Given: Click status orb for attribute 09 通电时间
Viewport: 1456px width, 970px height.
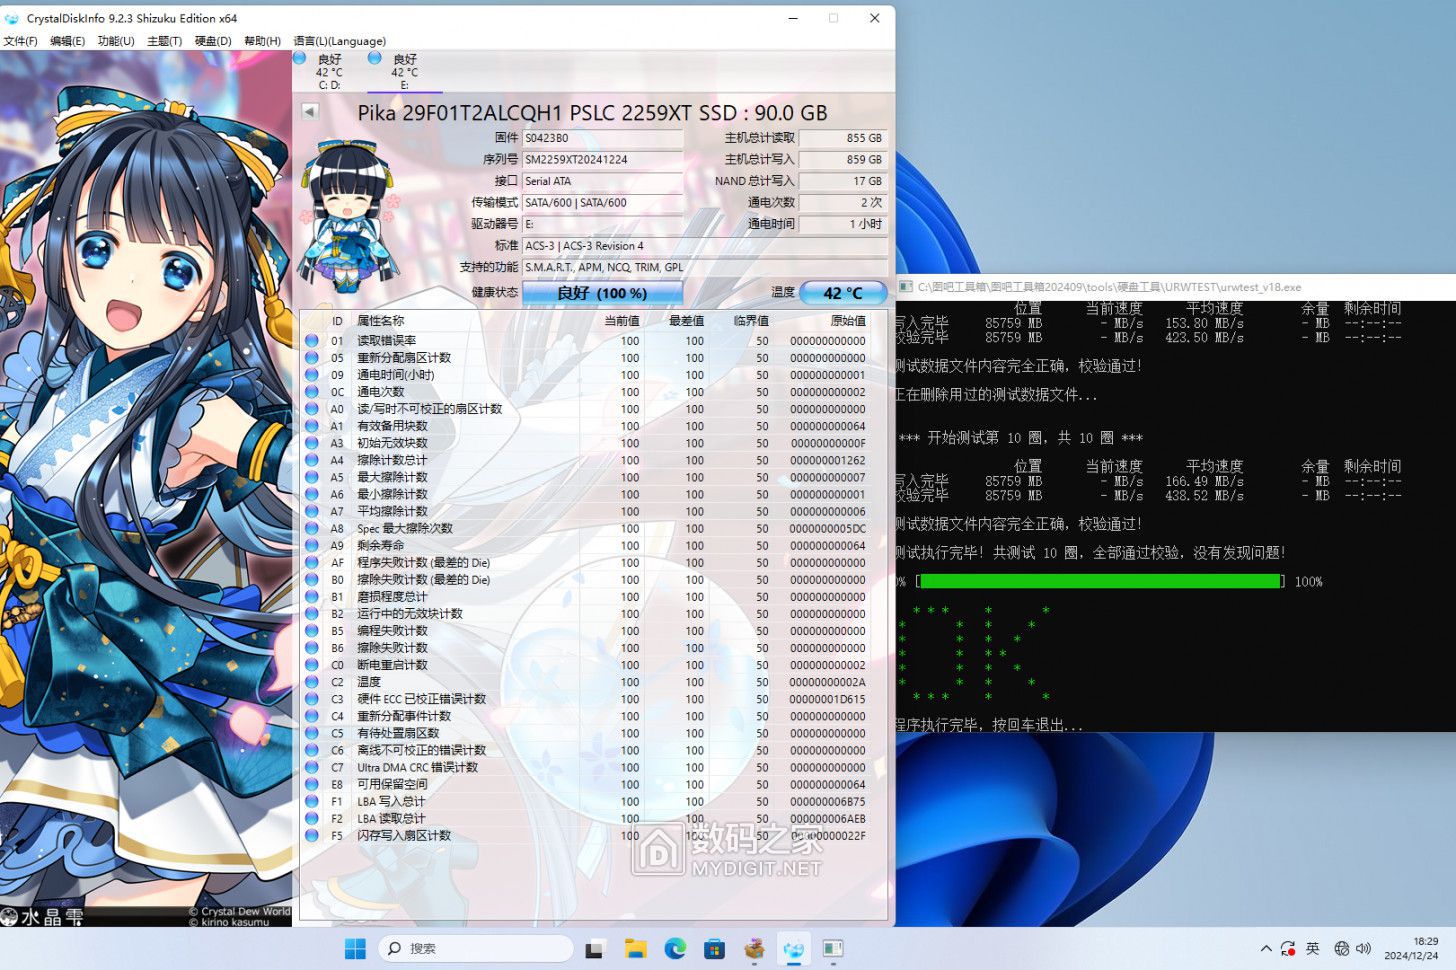Looking at the screenshot, I should pyautogui.click(x=312, y=375).
